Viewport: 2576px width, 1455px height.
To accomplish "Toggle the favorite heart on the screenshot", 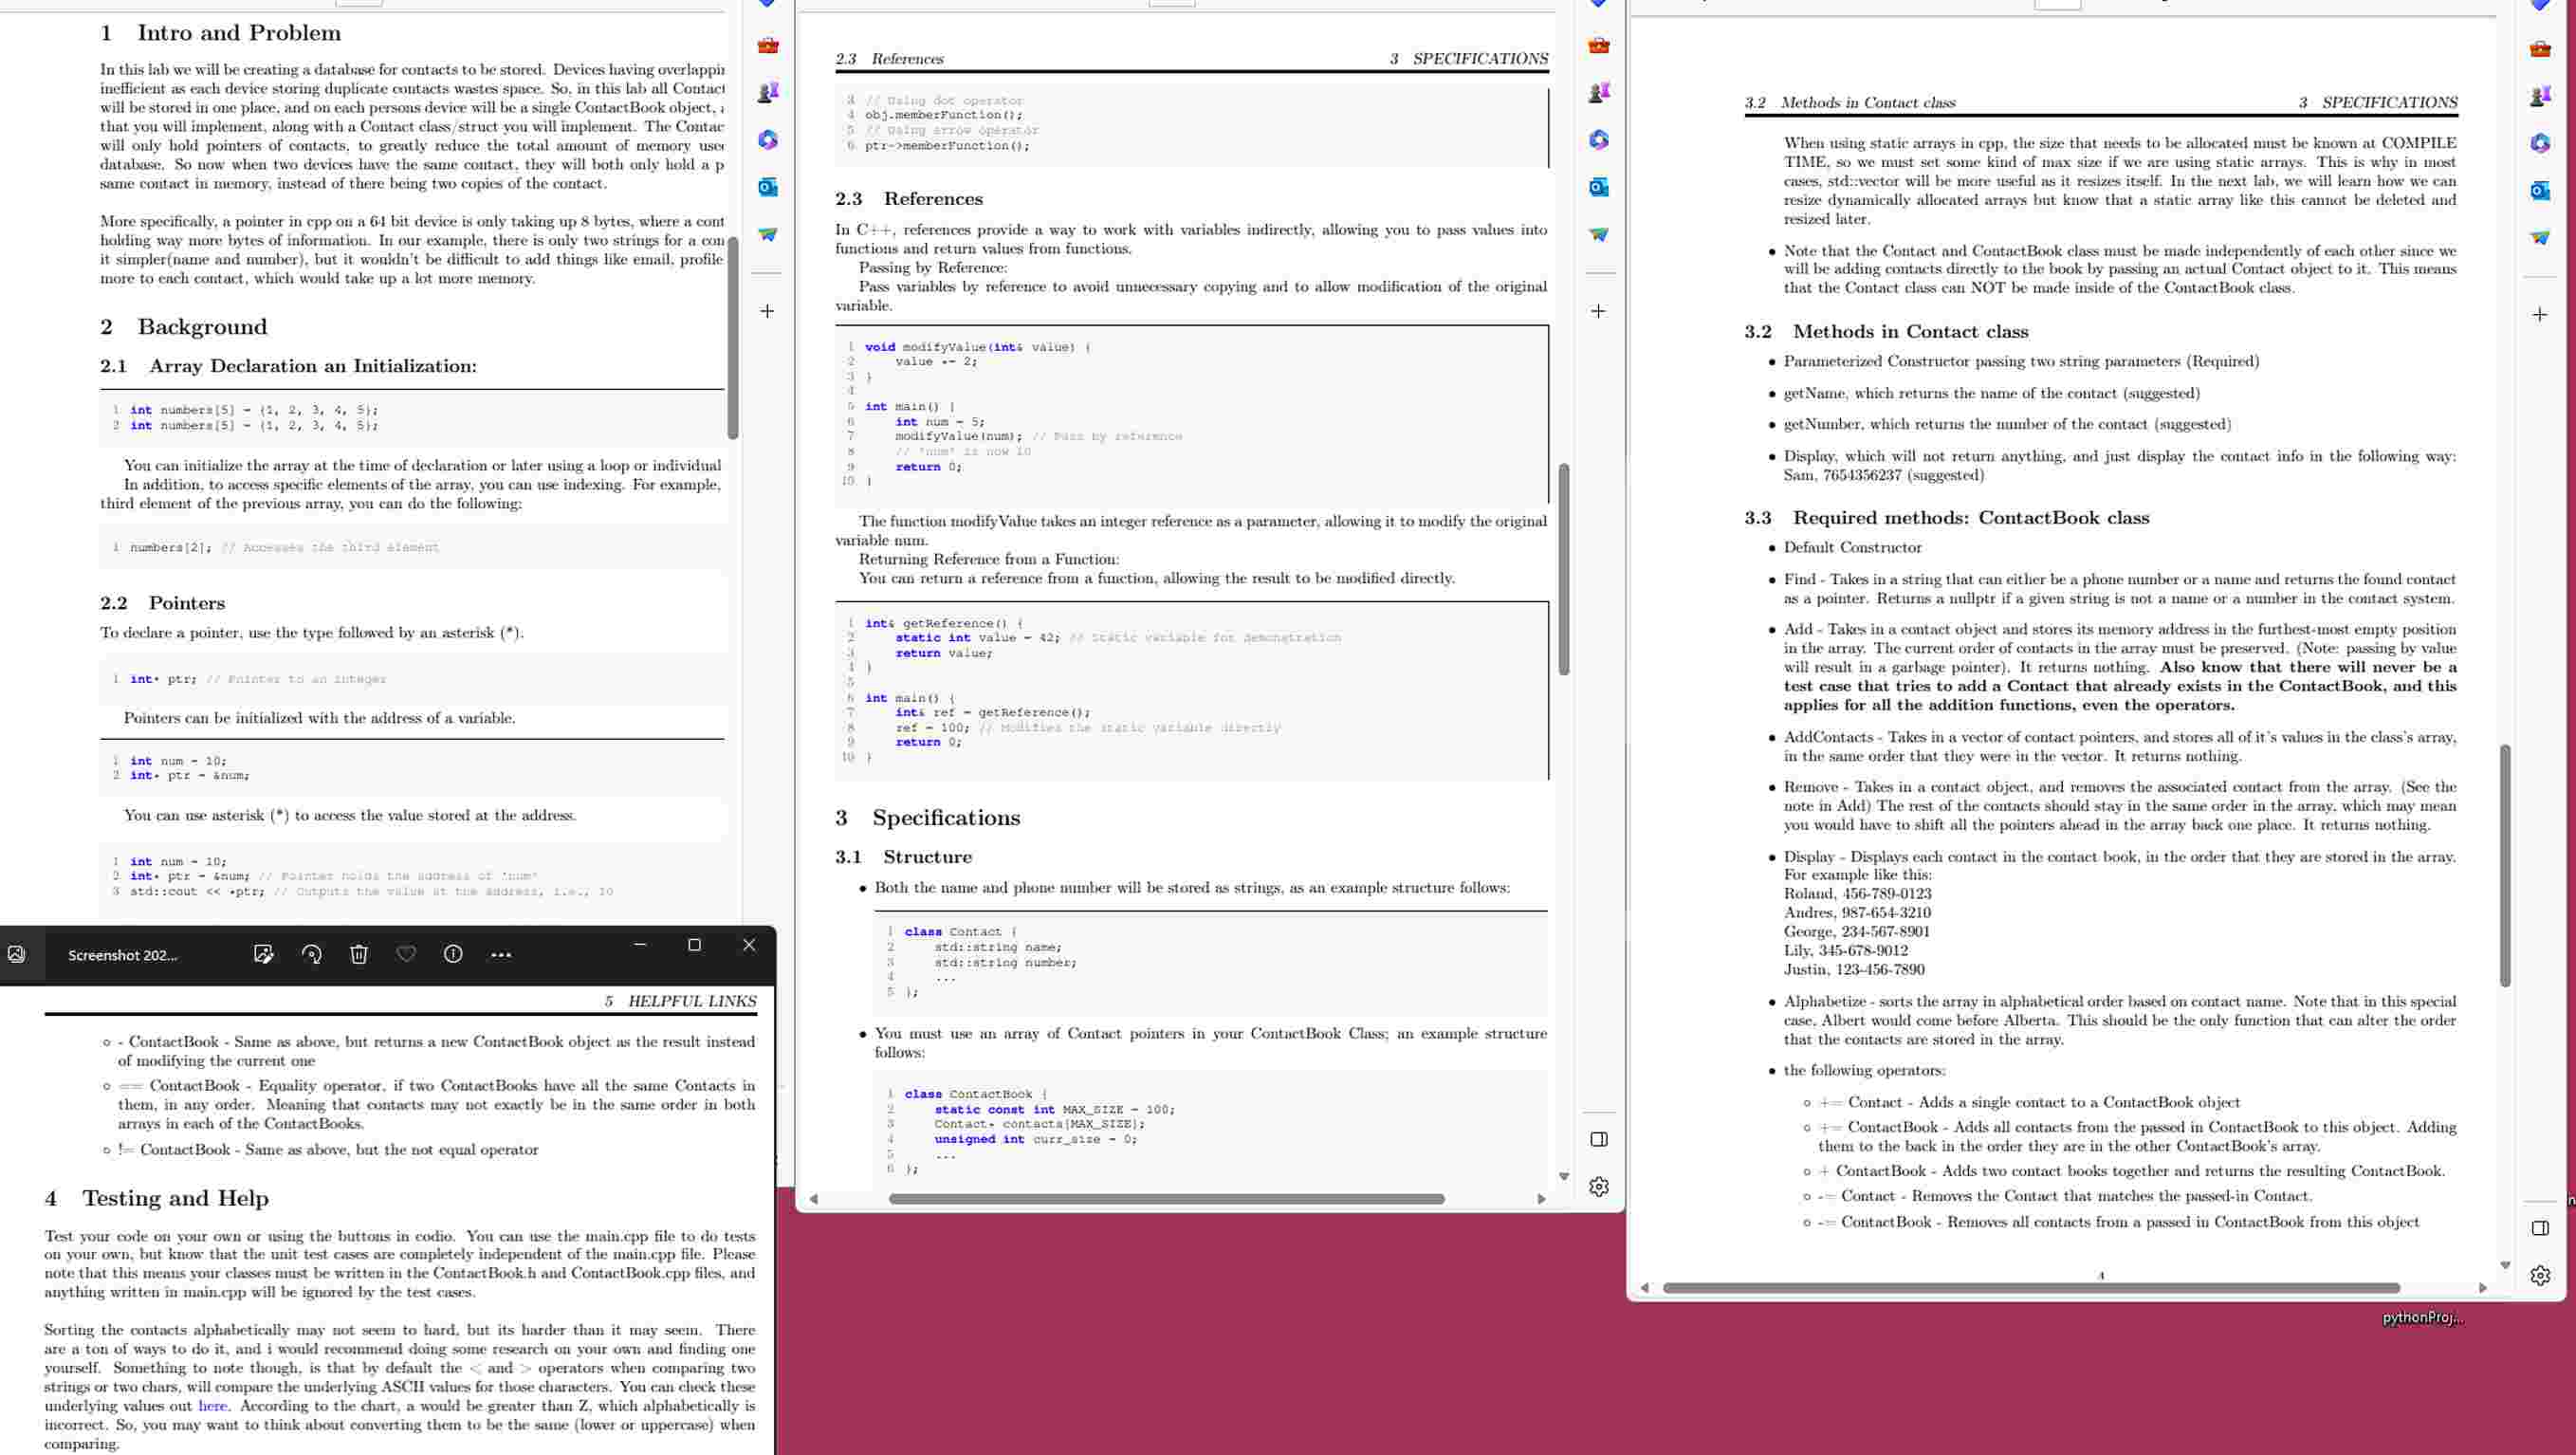I will 406,955.
